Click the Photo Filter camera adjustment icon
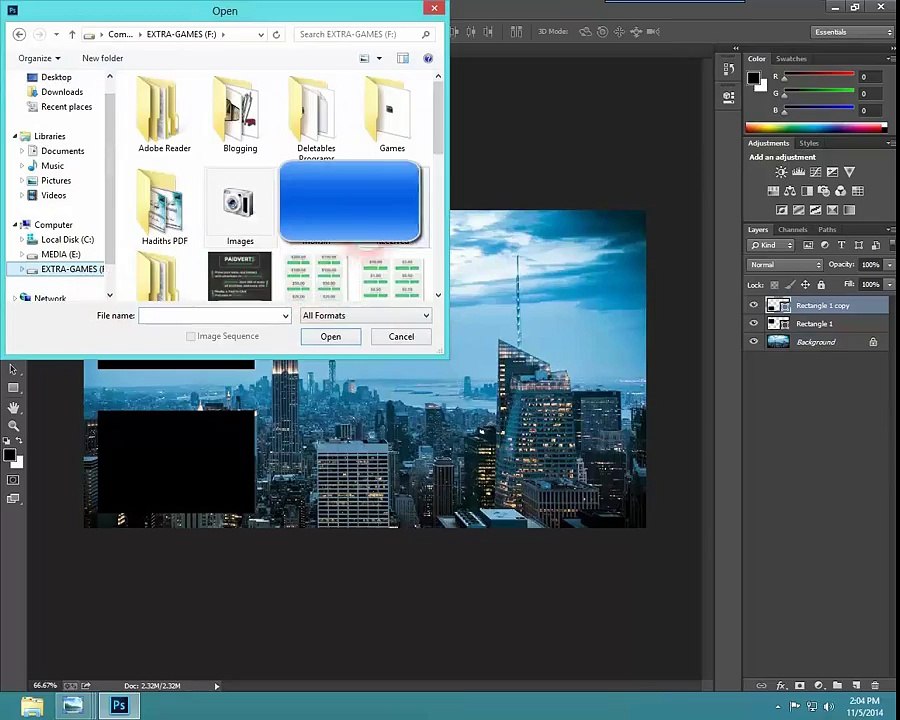900x720 pixels. pyautogui.click(x=824, y=191)
